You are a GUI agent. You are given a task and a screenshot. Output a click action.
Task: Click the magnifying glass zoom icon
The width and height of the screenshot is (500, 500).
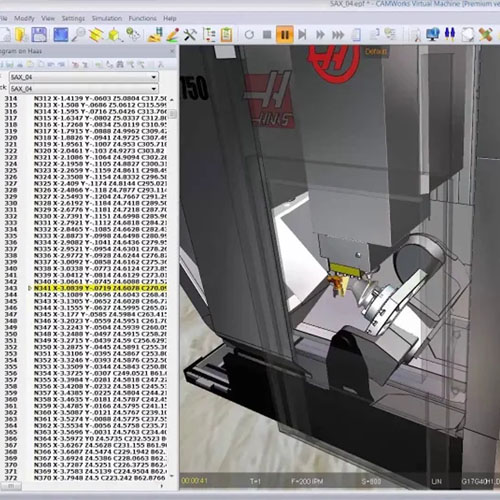pyautogui.click(x=78, y=35)
